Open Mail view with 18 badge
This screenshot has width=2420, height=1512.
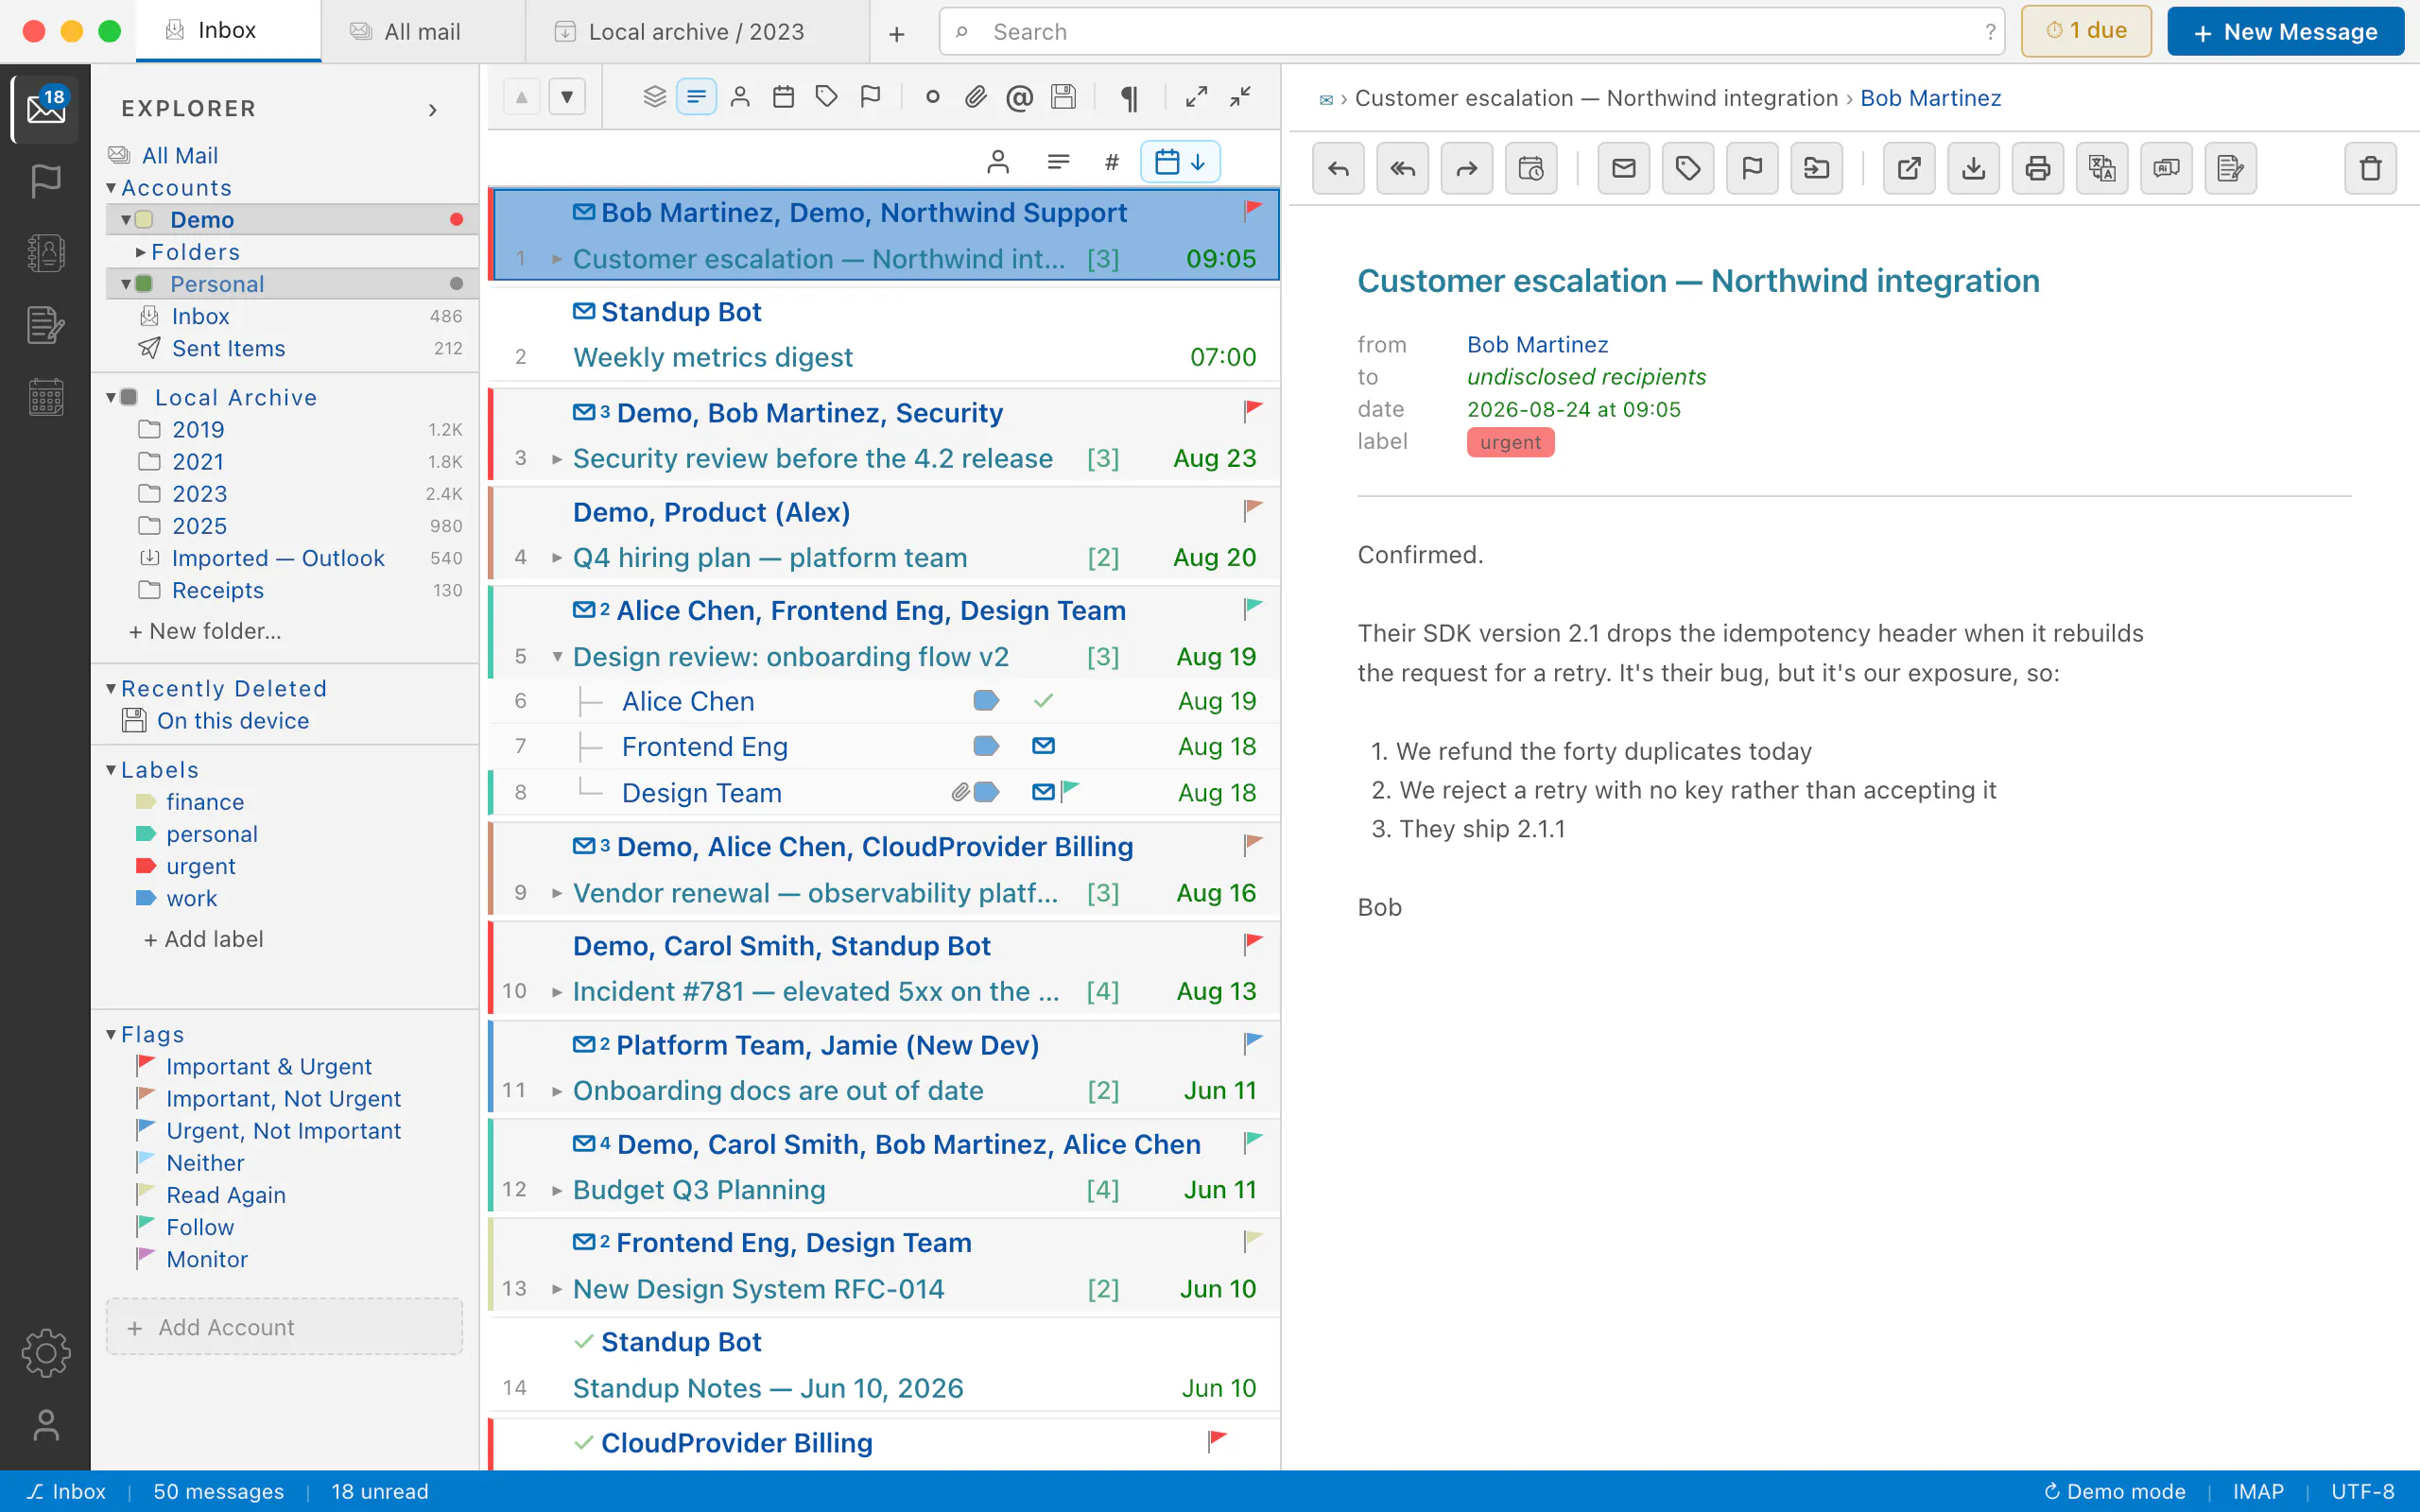(45, 107)
